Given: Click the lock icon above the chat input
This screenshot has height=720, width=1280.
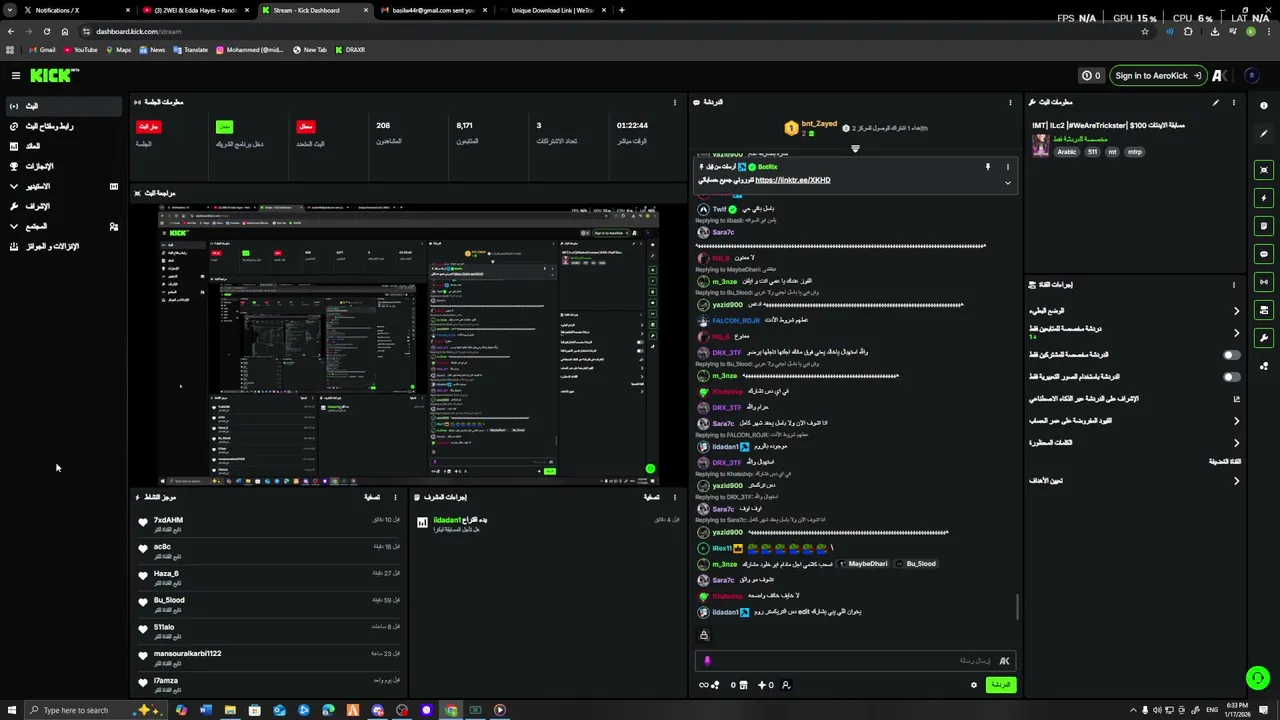Looking at the screenshot, I should click(x=704, y=635).
